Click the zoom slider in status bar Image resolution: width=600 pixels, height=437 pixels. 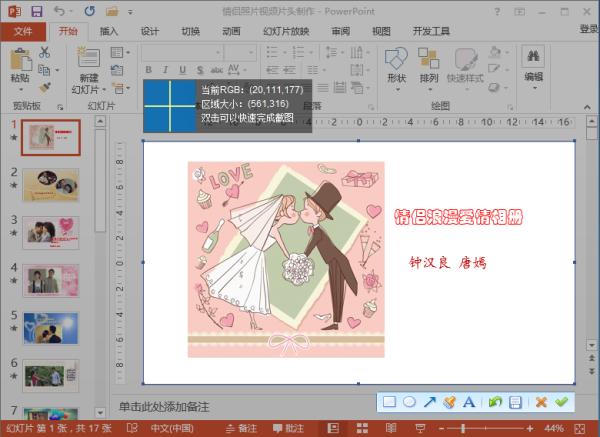click(510, 428)
